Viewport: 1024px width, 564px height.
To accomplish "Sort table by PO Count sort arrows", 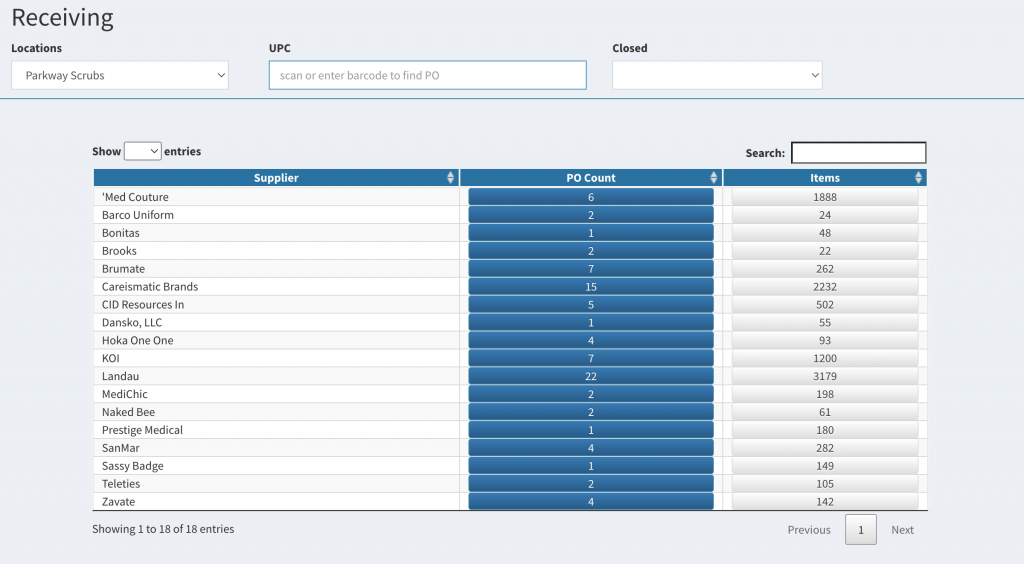I will 713,178.
